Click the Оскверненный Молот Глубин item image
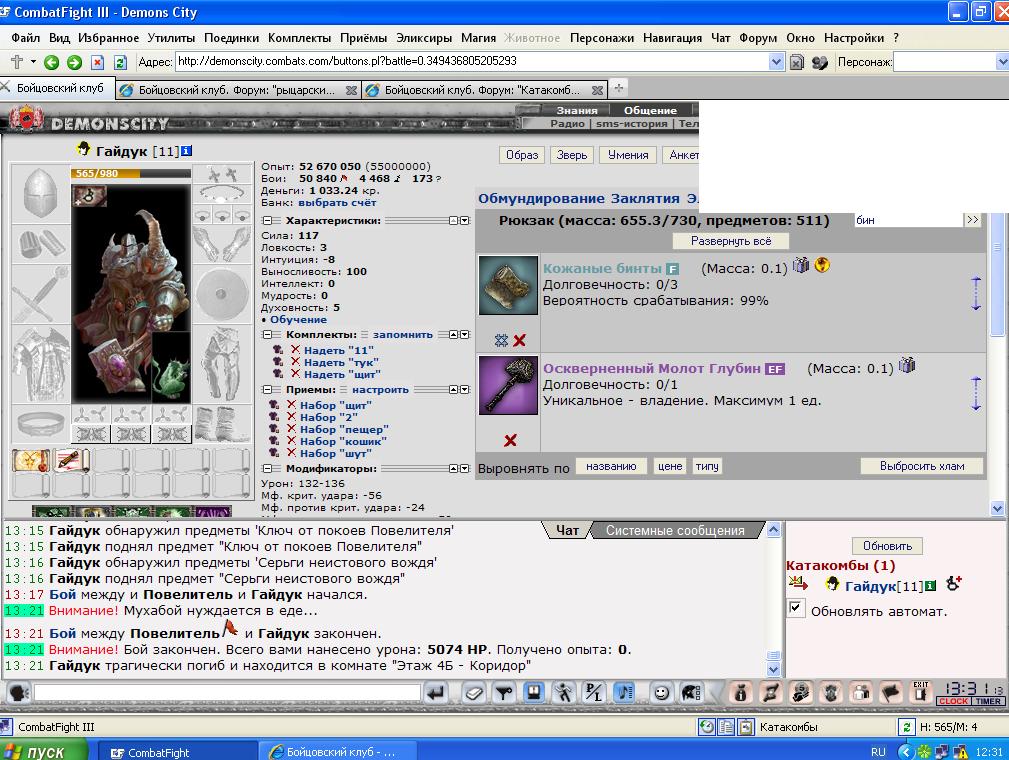This screenshot has width=1009, height=760. (508, 385)
